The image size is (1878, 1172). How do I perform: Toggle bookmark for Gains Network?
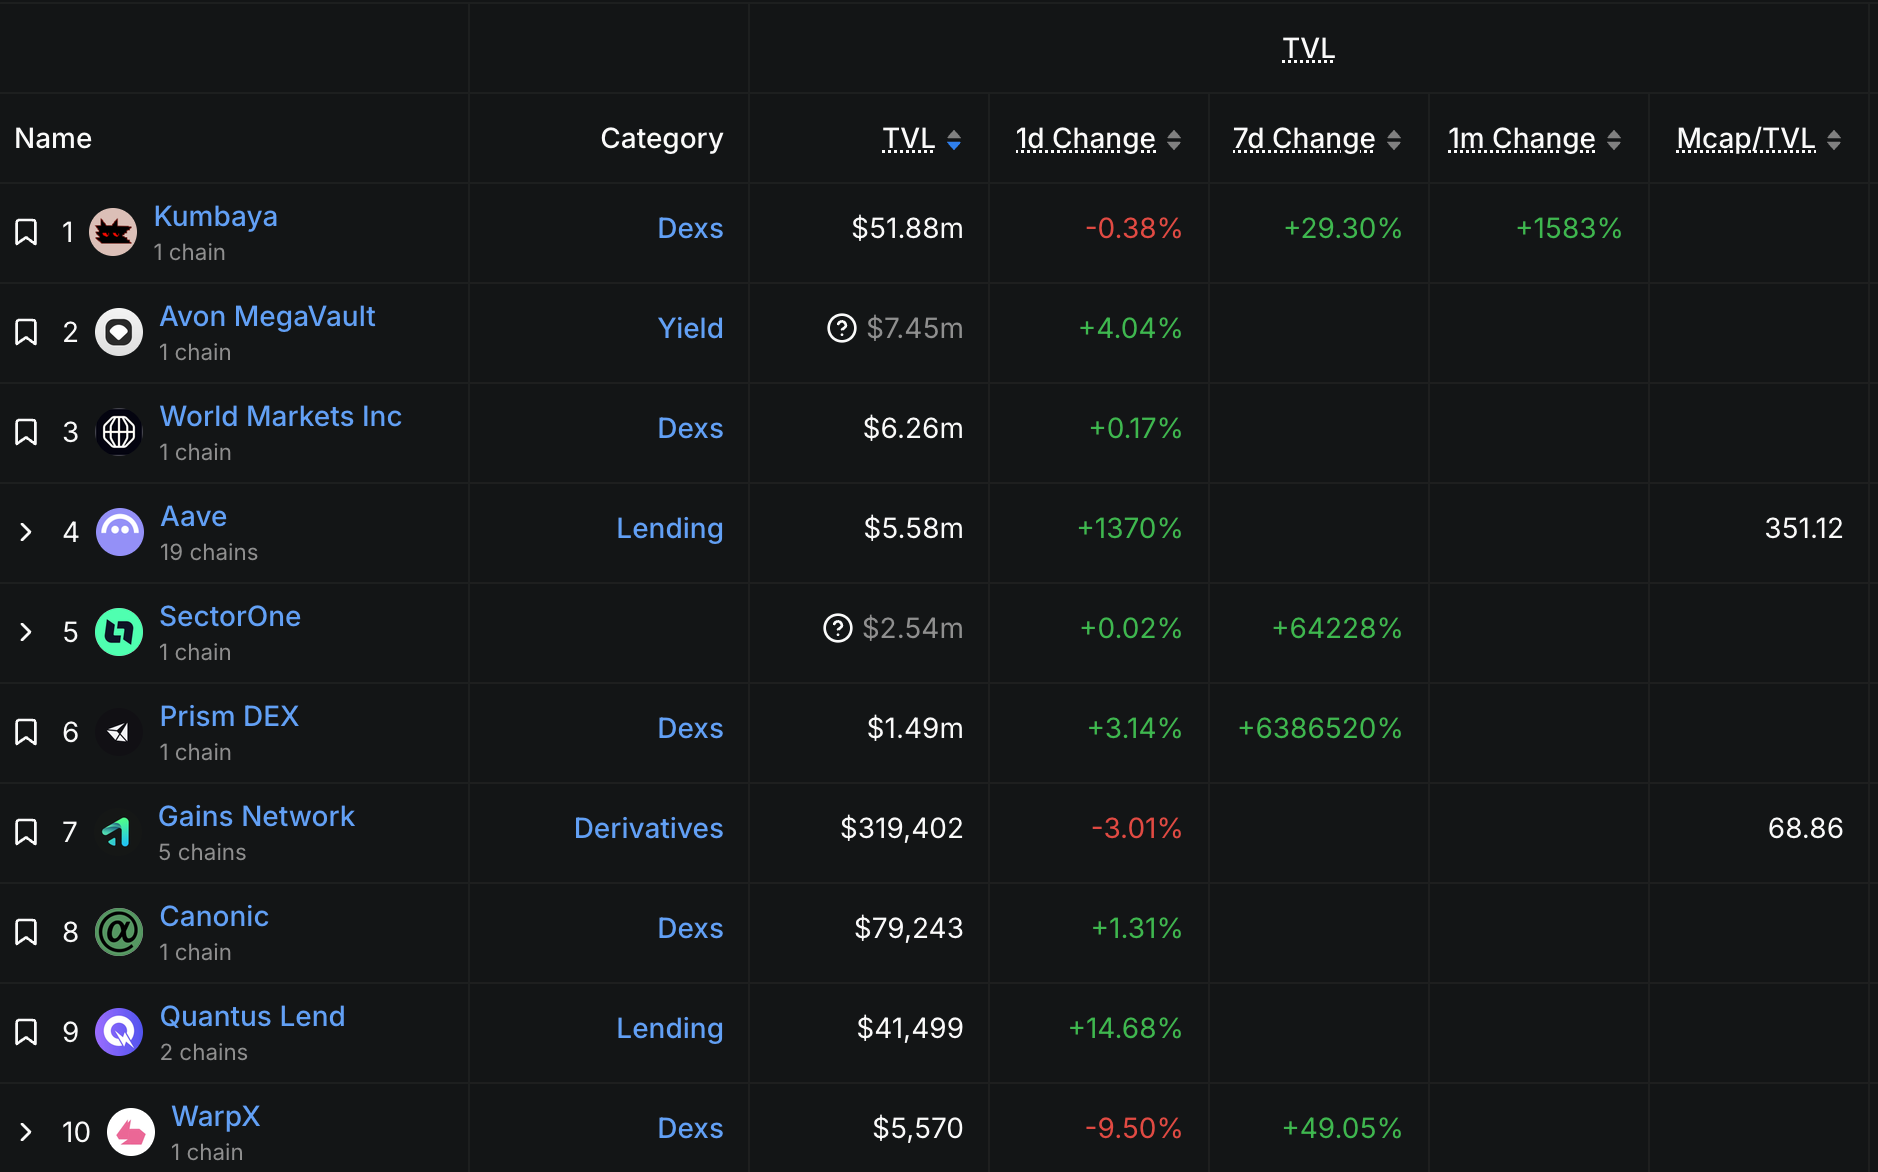coord(26,832)
